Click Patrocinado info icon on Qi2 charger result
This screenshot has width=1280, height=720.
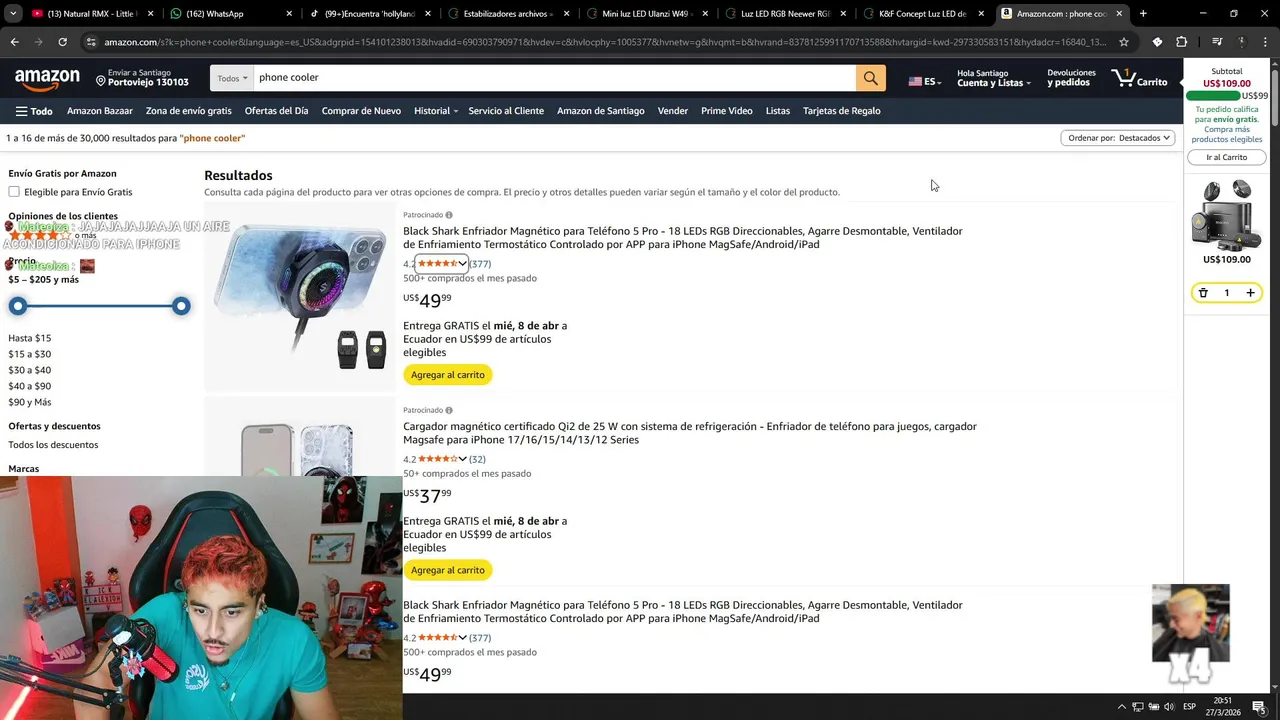tap(448, 410)
